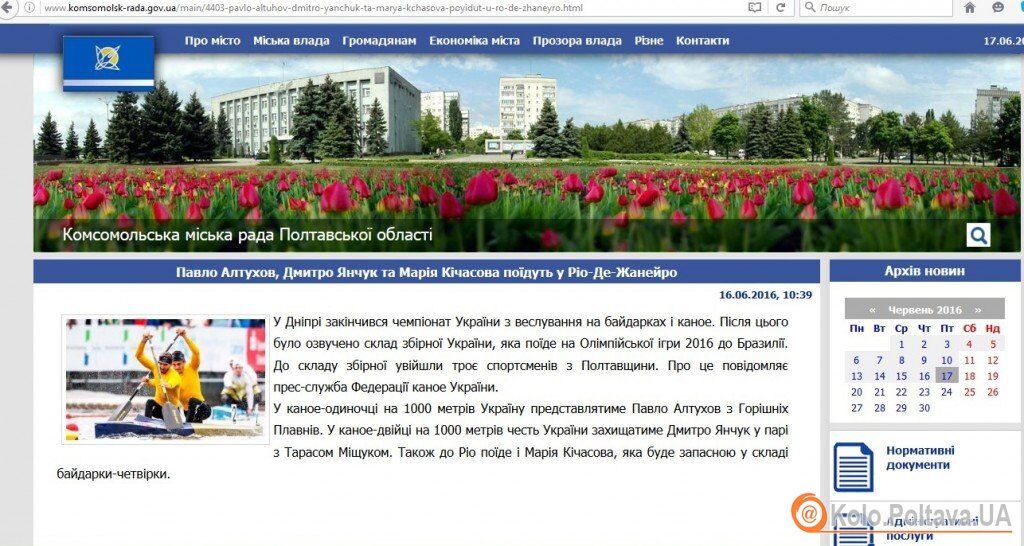Toggle reader view icon in the address bar

pos(755,8)
